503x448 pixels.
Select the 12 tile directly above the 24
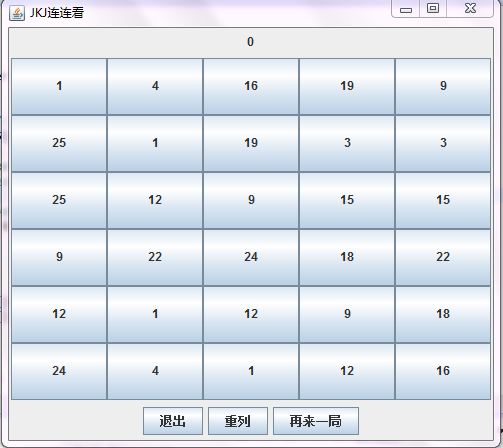click(x=59, y=315)
